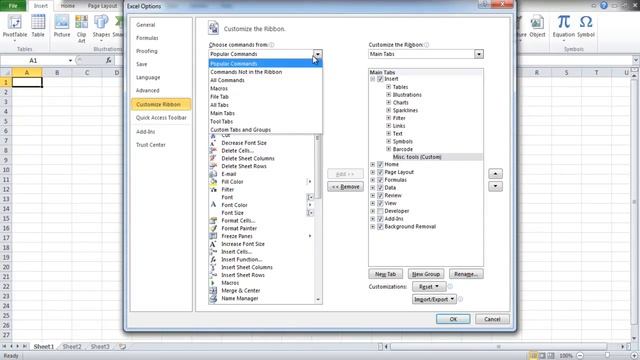
Task: Click the Cancel button
Action: coord(492,319)
